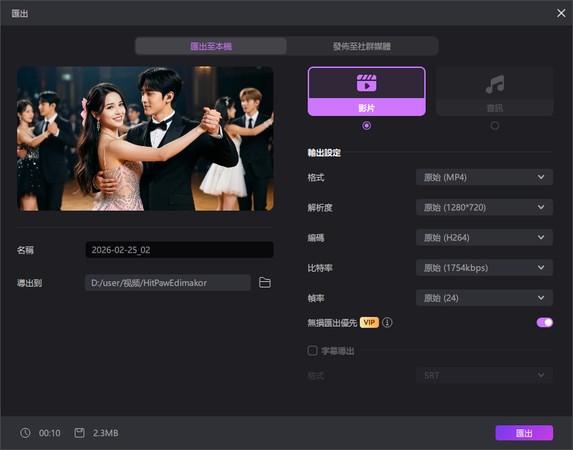Click the clock duration icon
The width and height of the screenshot is (573, 450).
tap(25, 433)
